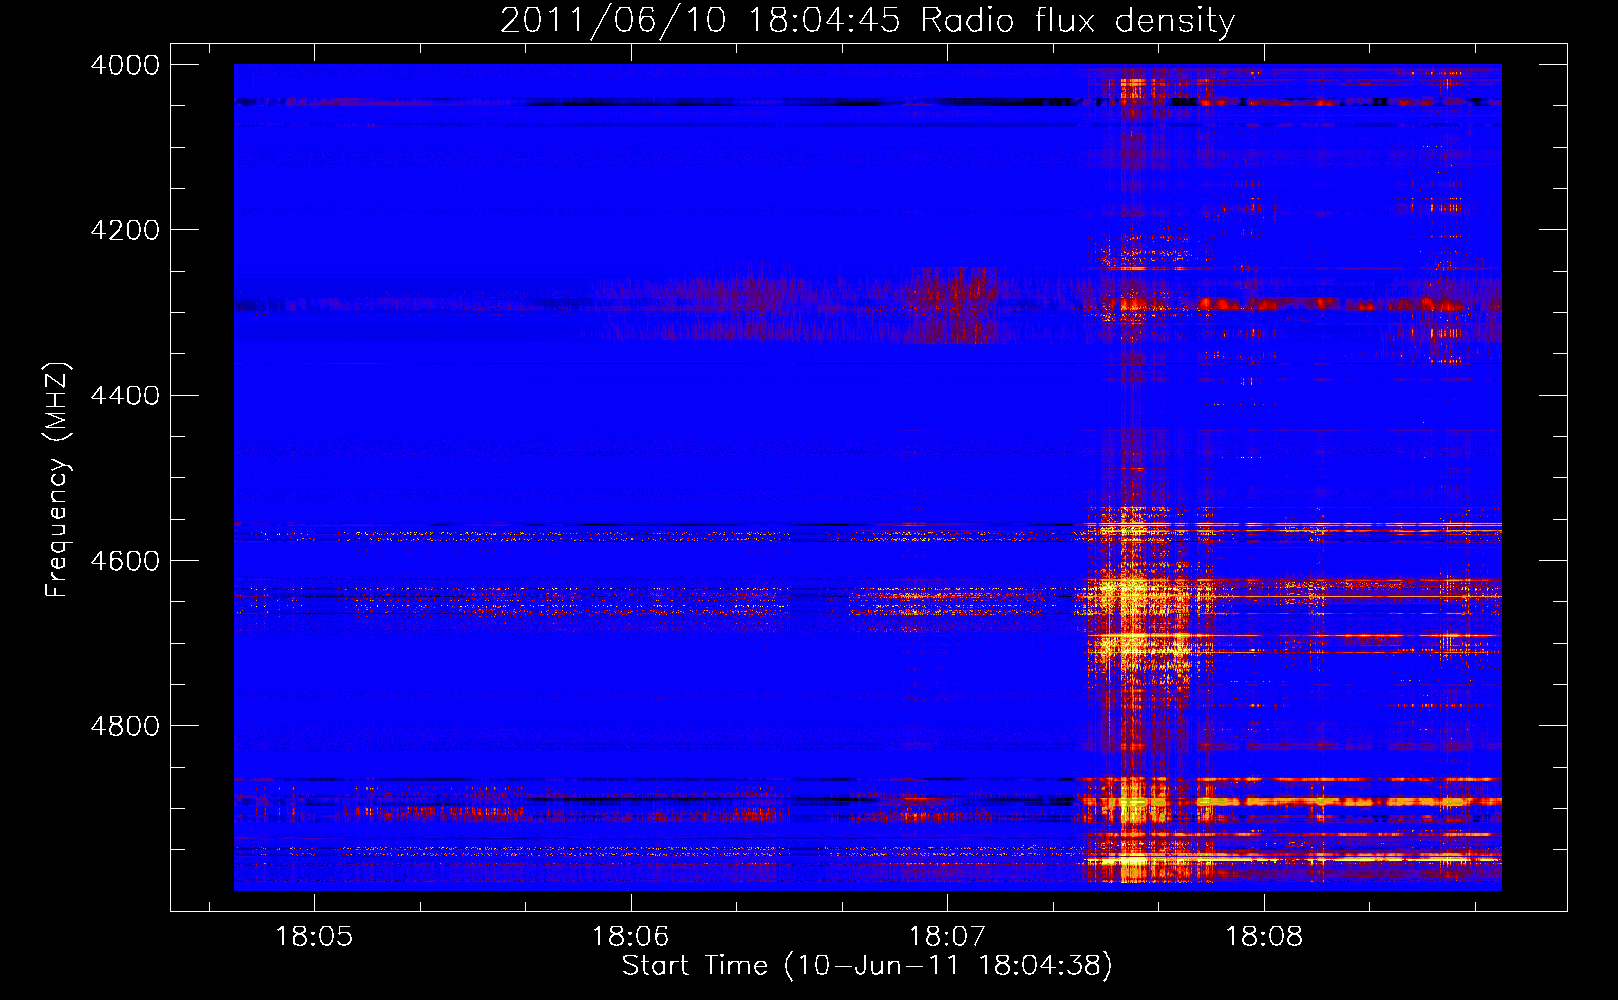
Task: Click the plot title '2011/06/10 18:04:45 Radio flux density'
Action: pyautogui.click(x=867, y=20)
